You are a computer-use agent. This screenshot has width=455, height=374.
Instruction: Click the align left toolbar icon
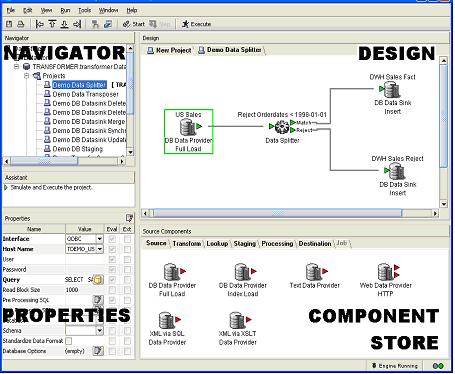click(x=39, y=24)
